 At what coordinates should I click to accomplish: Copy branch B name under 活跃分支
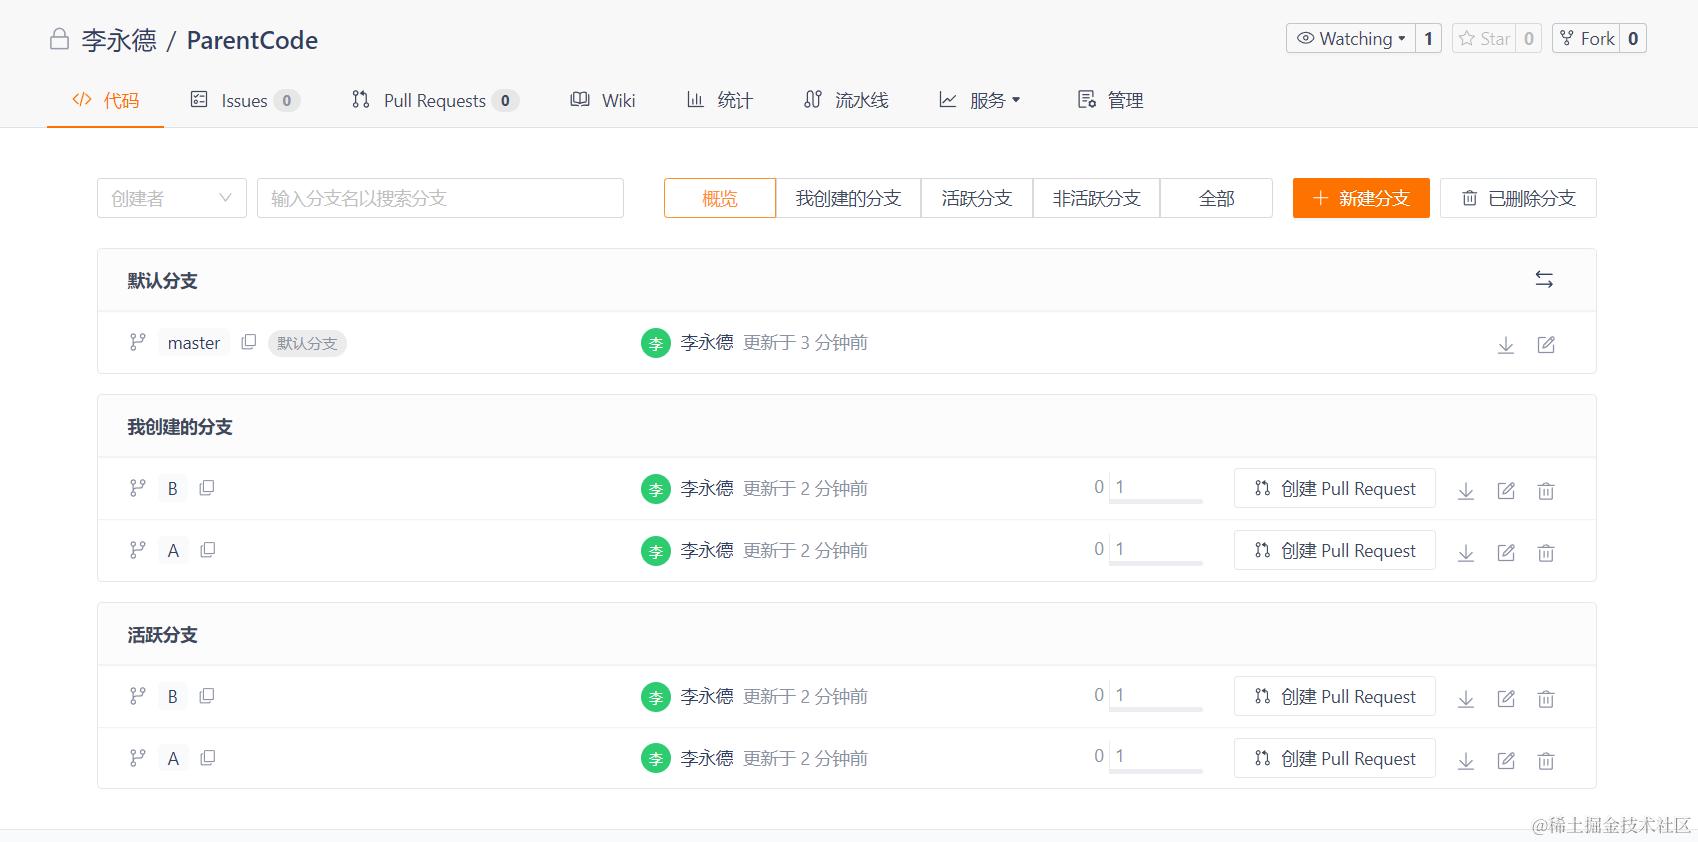coord(207,696)
